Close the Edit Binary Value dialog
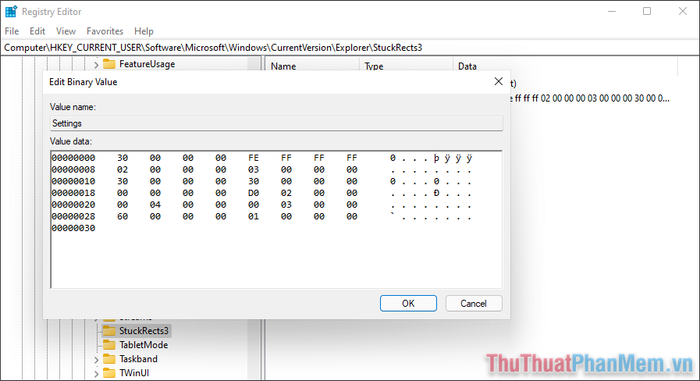This screenshot has width=700, height=381. tap(499, 81)
